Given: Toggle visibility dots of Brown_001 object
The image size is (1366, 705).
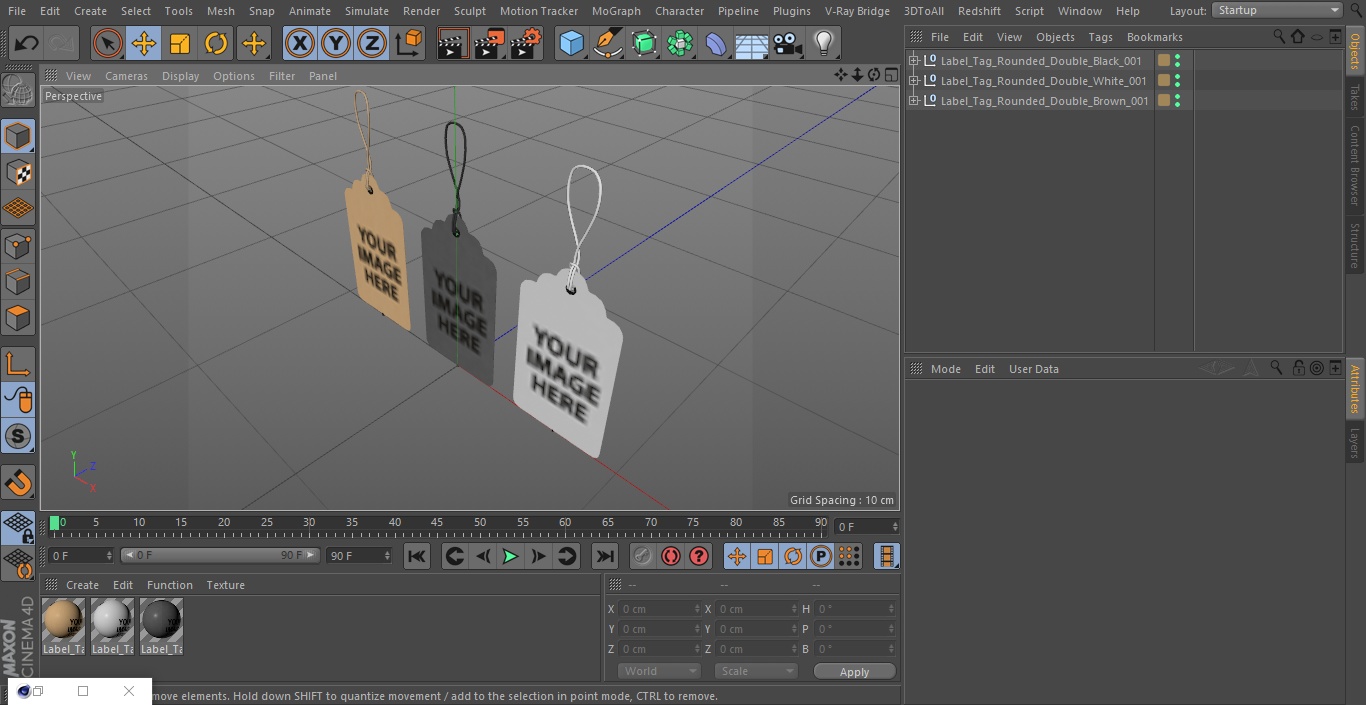Looking at the screenshot, I should click(x=1178, y=101).
